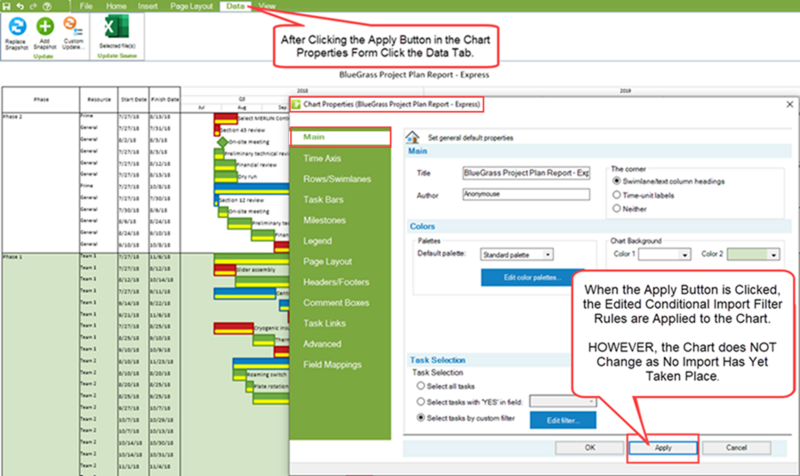Click the green diamond On-site meeting milestone
Screen dimensions: 800x476
(222, 142)
